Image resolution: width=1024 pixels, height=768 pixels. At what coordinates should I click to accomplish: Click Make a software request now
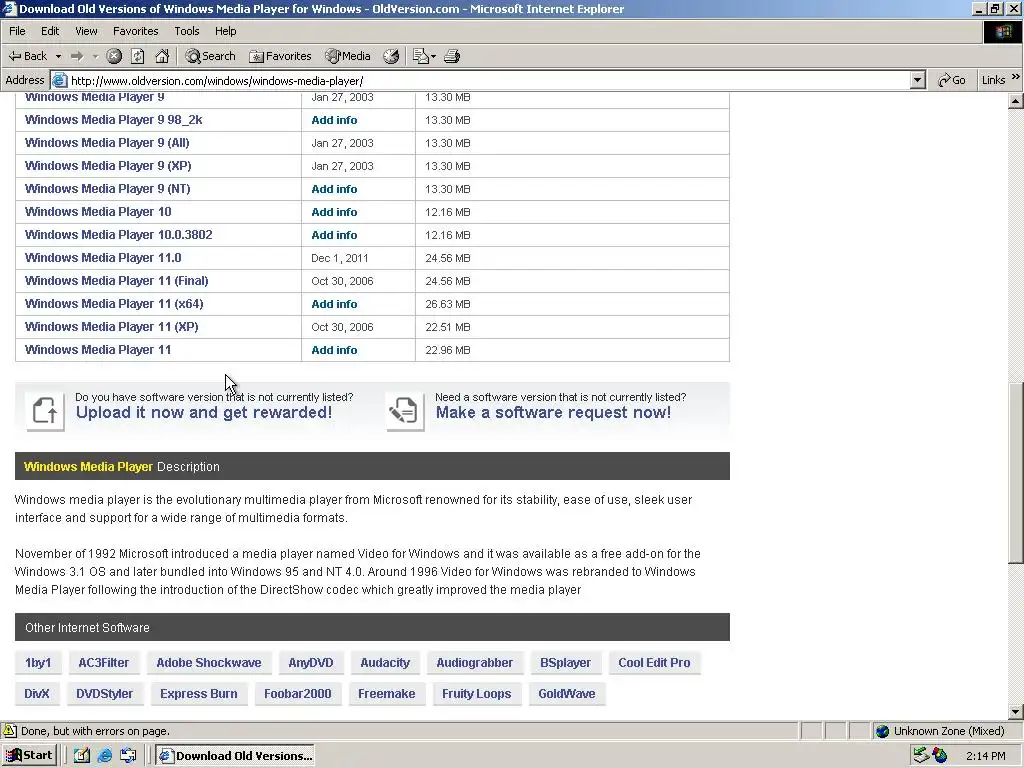tap(553, 413)
